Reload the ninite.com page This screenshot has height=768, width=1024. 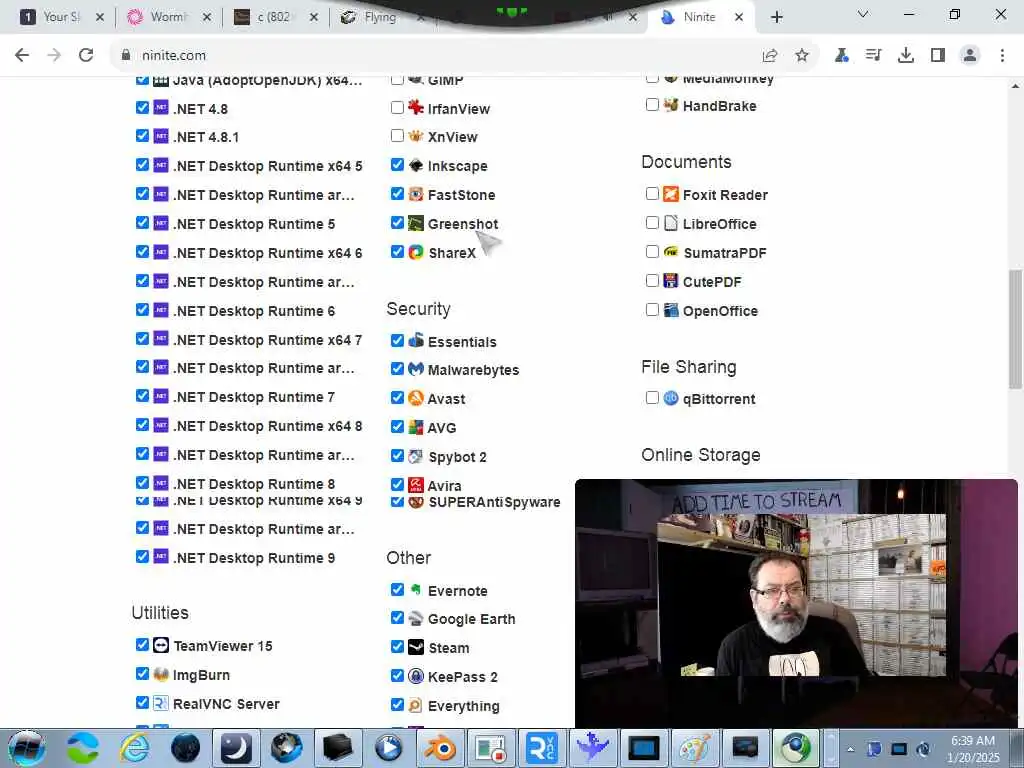(x=86, y=56)
